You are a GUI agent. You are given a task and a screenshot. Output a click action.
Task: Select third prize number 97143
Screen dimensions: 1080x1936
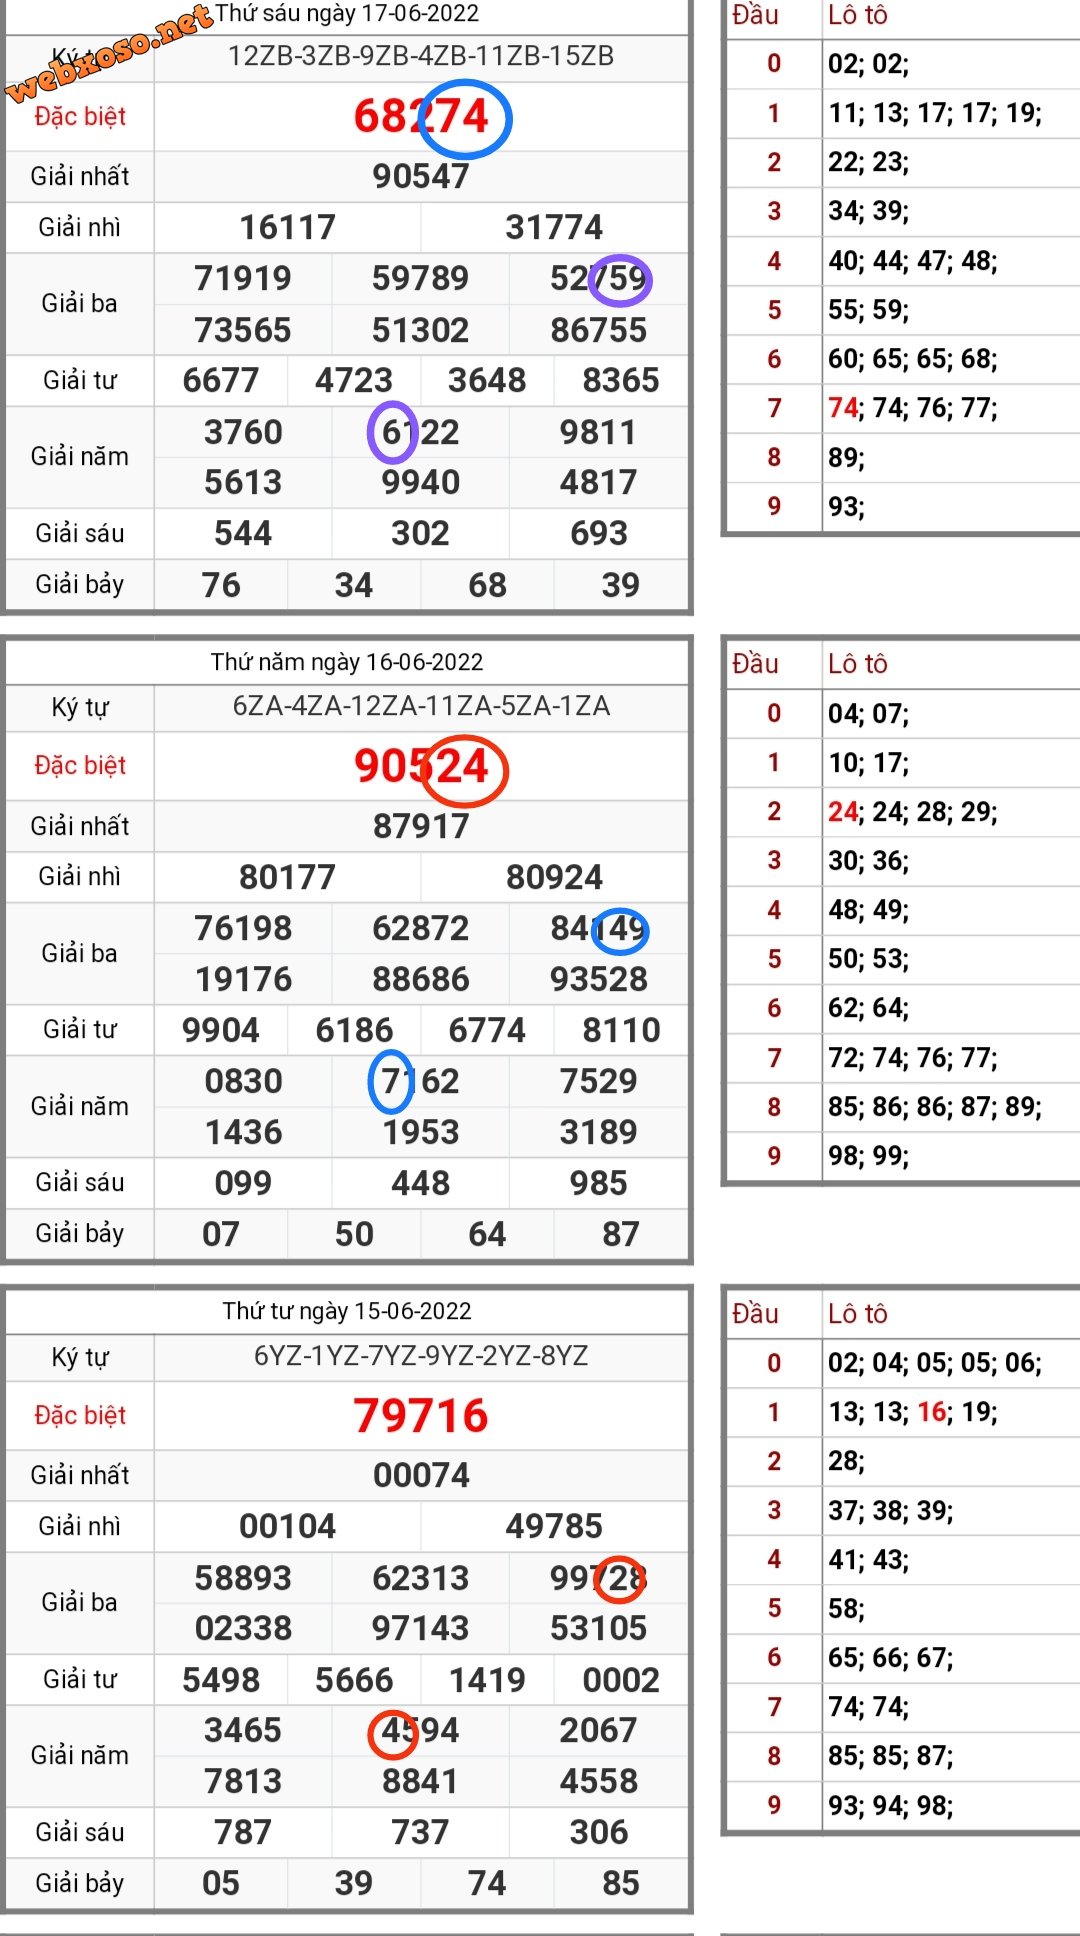421,1628
